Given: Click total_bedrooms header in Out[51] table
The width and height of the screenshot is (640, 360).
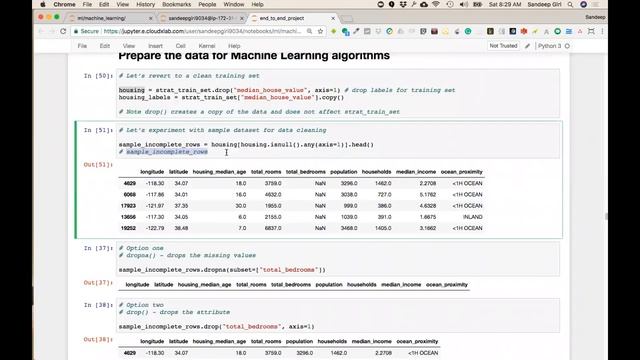Looking at the screenshot, I should click(x=305, y=172).
